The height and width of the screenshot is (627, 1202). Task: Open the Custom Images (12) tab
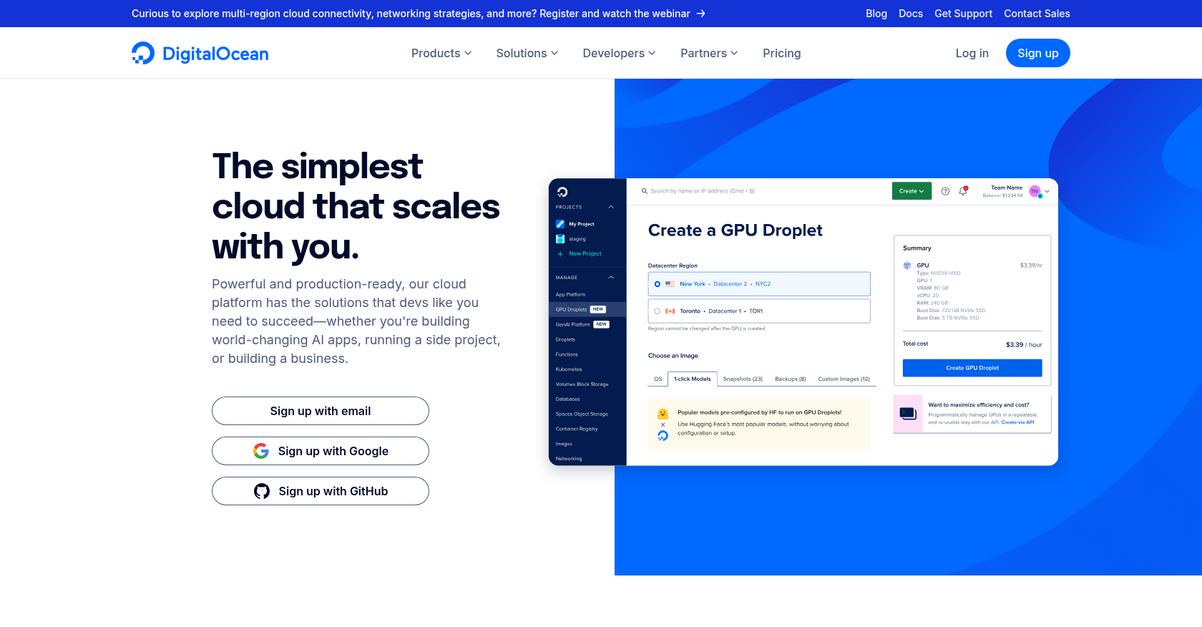(844, 379)
